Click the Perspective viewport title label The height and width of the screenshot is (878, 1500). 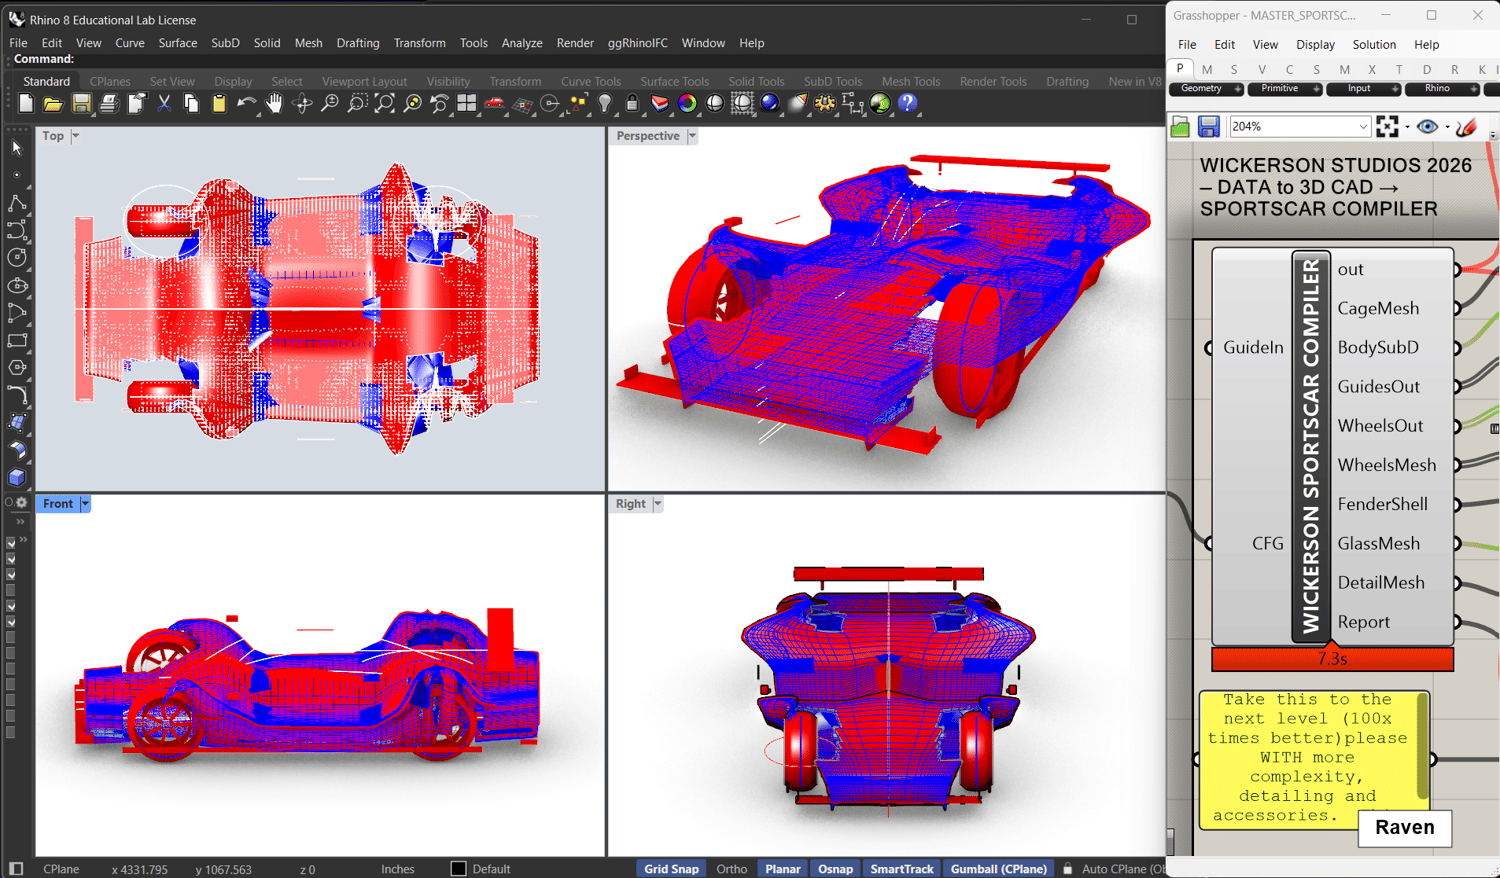[x=648, y=136]
